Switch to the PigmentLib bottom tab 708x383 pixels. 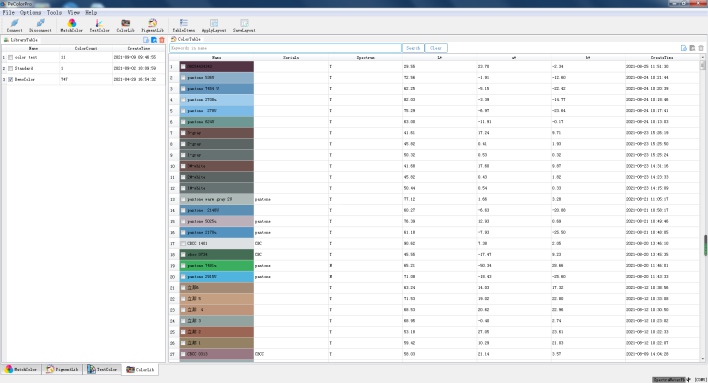(x=63, y=369)
